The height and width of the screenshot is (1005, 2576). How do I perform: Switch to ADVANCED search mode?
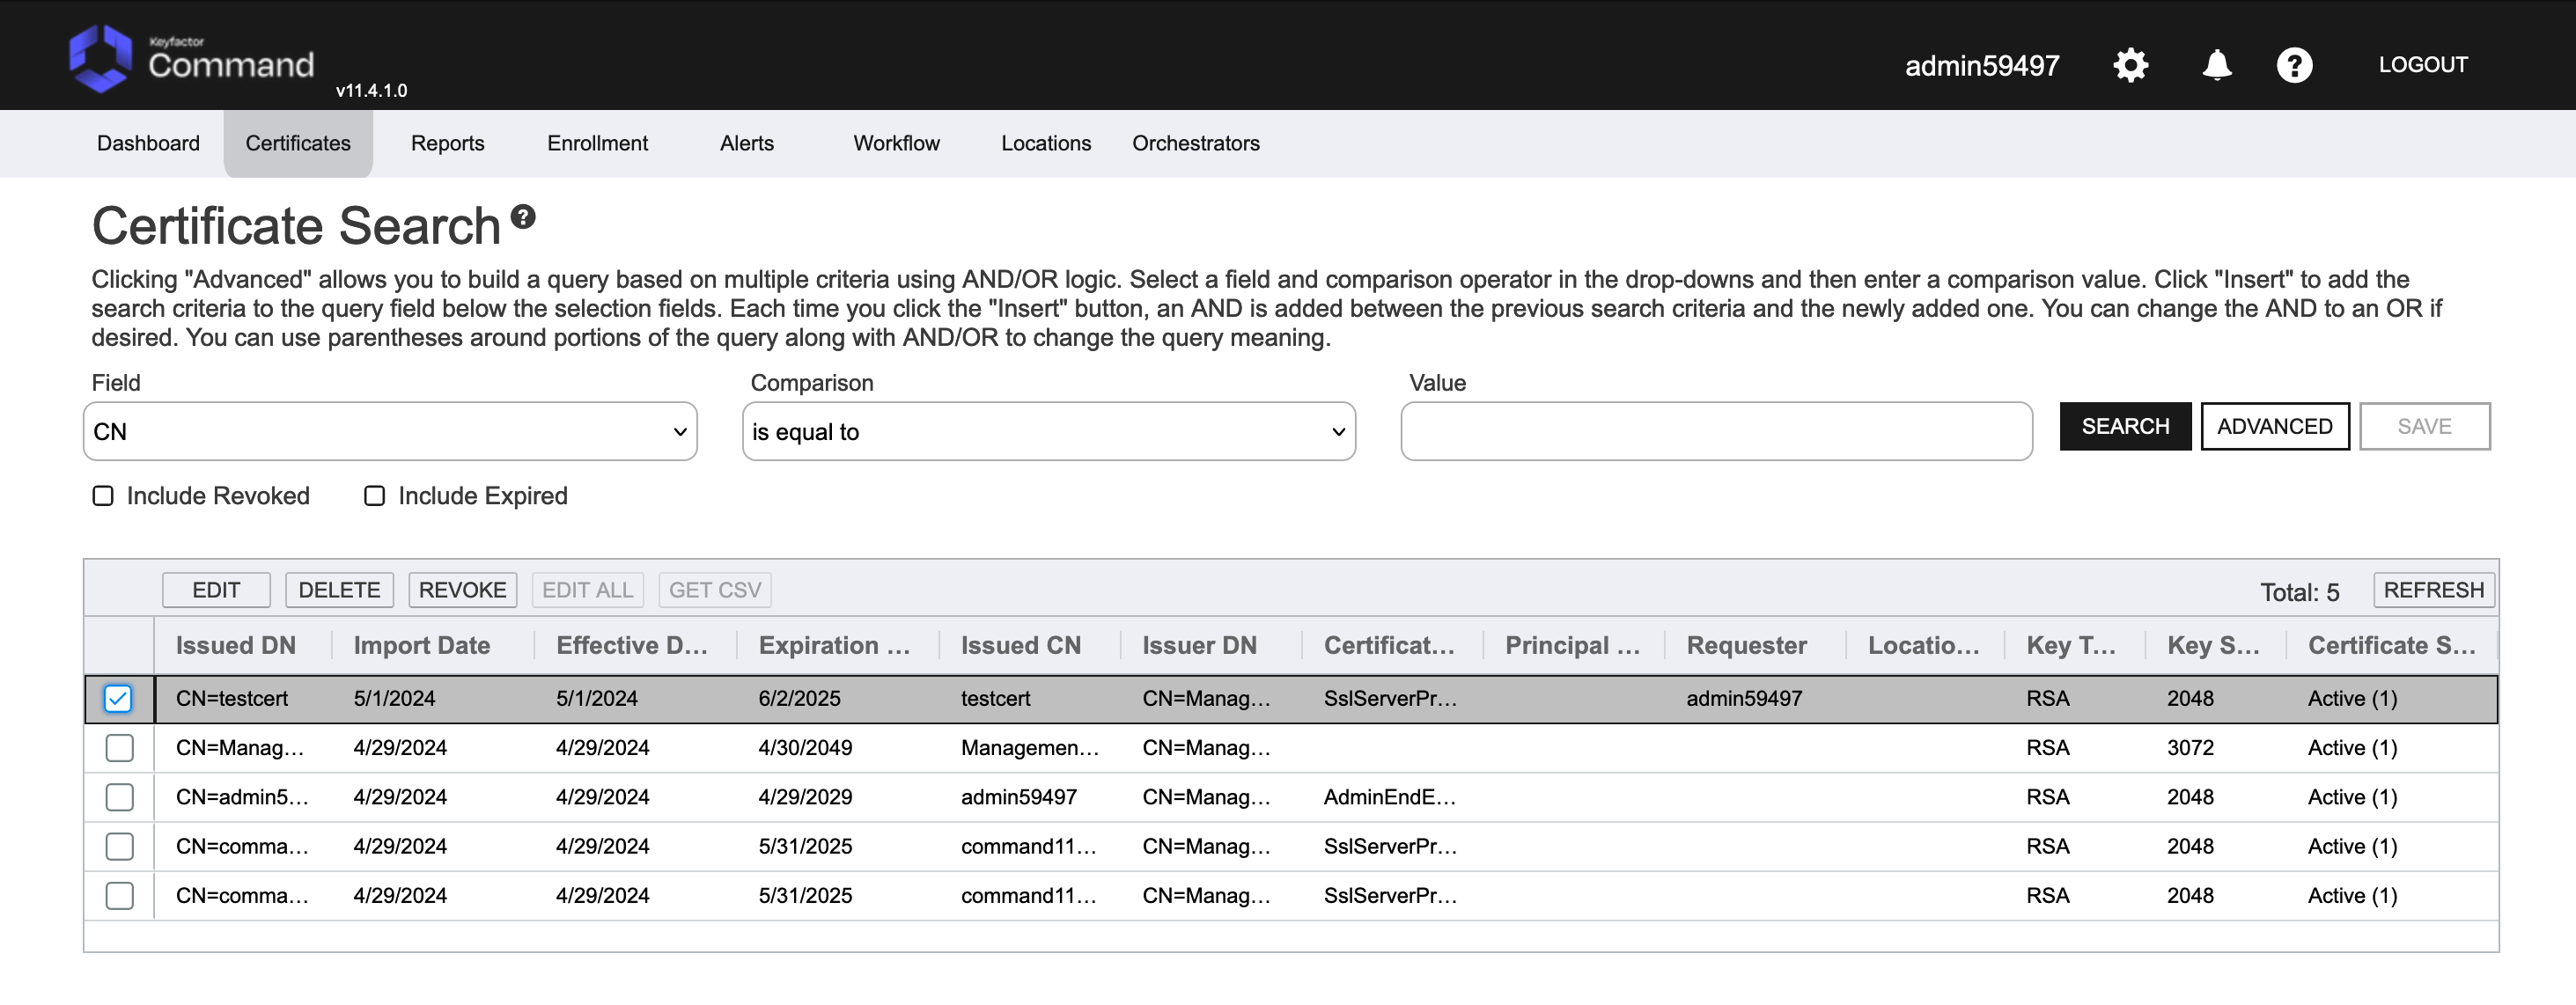pyautogui.click(x=2274, y=427)
